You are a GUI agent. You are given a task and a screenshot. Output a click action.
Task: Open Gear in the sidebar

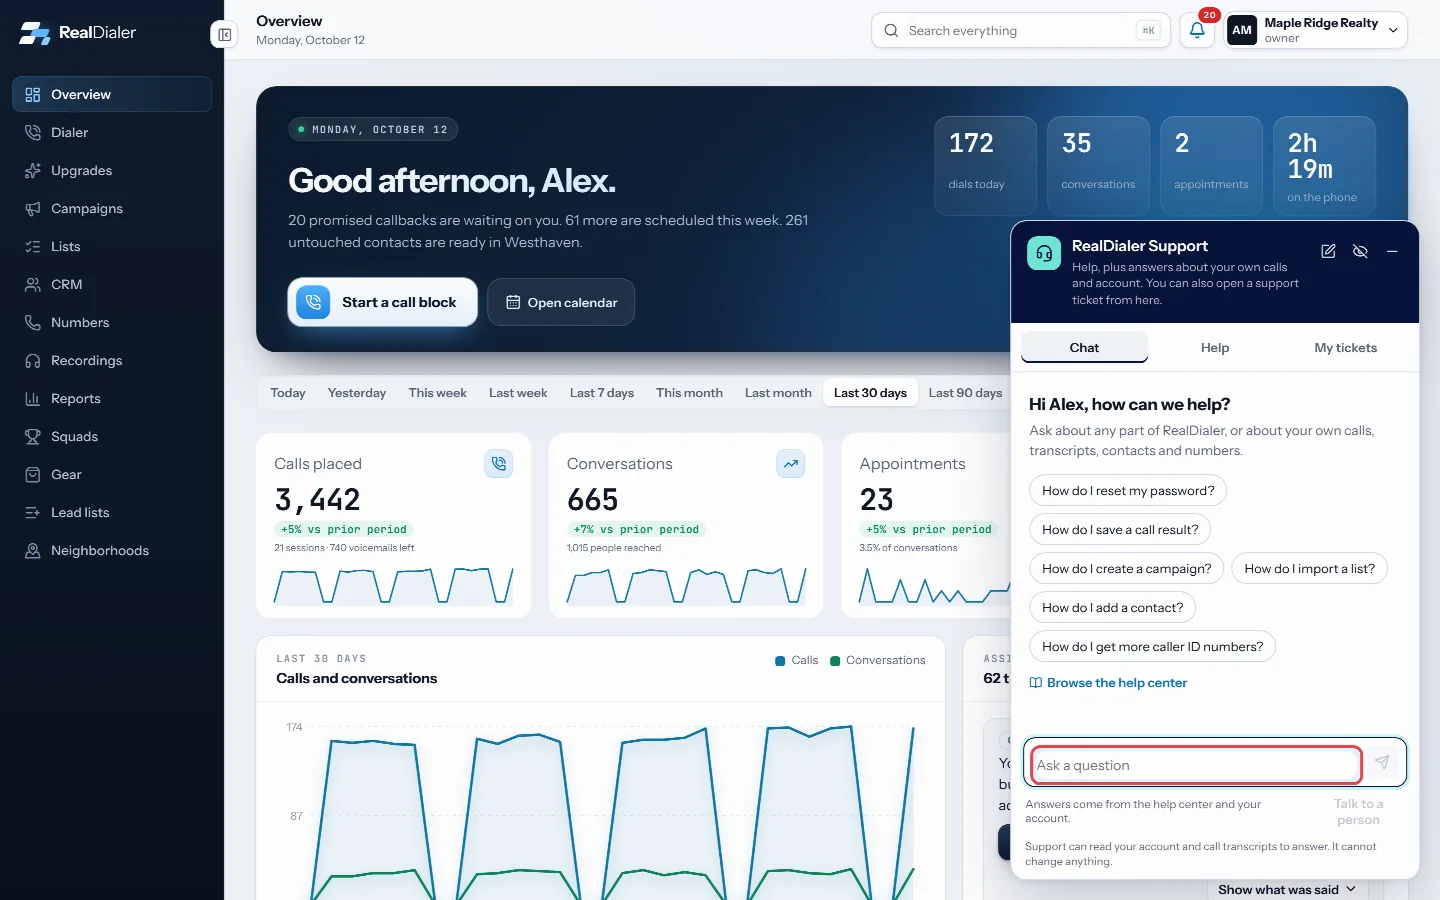pyautogui.click(x=112, y=475)
